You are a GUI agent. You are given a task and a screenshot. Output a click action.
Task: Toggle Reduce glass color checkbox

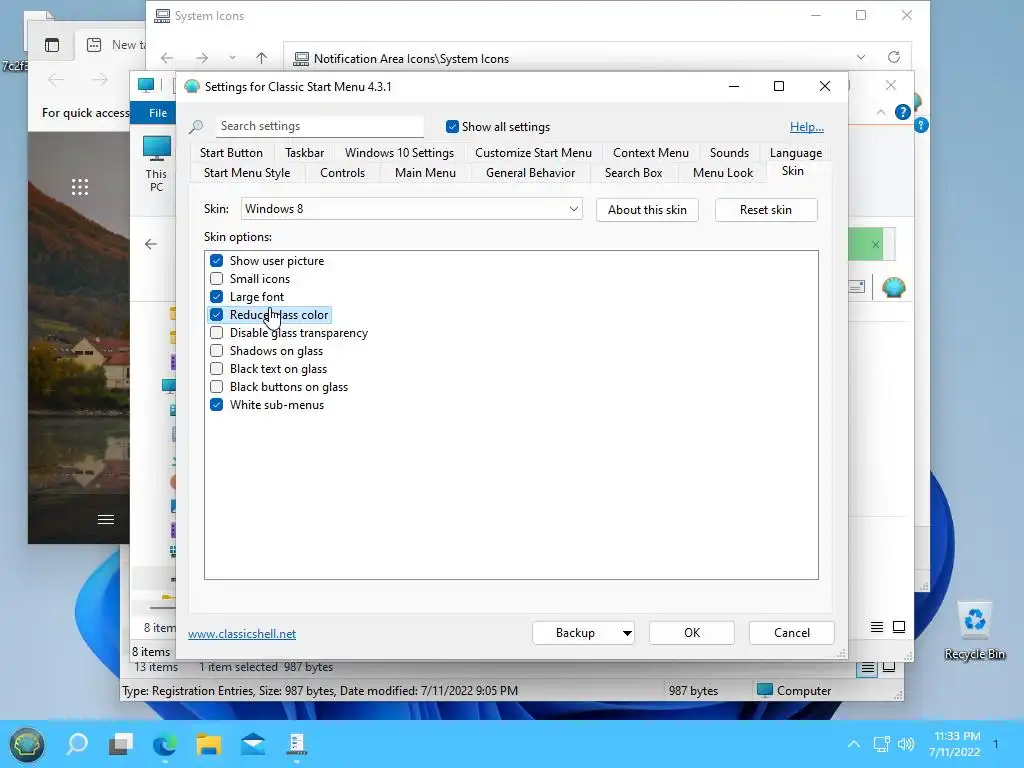217,315
